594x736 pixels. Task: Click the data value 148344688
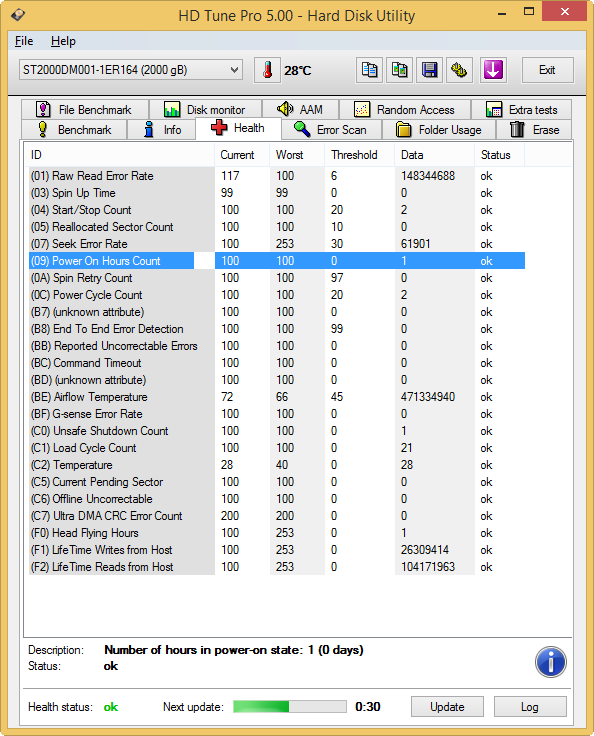coord(428,176)
